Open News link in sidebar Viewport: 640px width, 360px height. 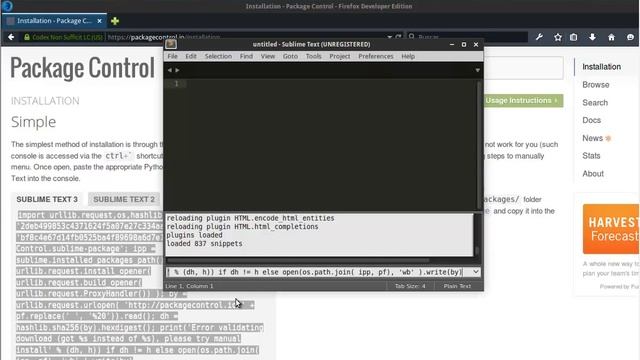pyautogui.click(x=592, y=138)
